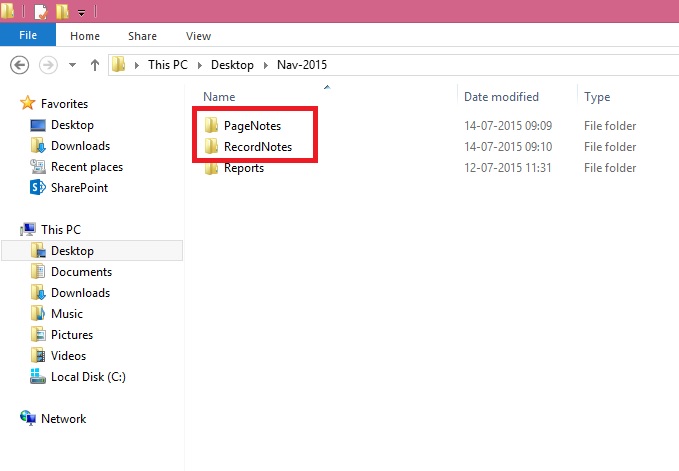Image resolution: width=679 pixels, height=471 pixels.
Task: Open Customize Quick Access Toolbar dropdown
Action: (x=81, y=13)
